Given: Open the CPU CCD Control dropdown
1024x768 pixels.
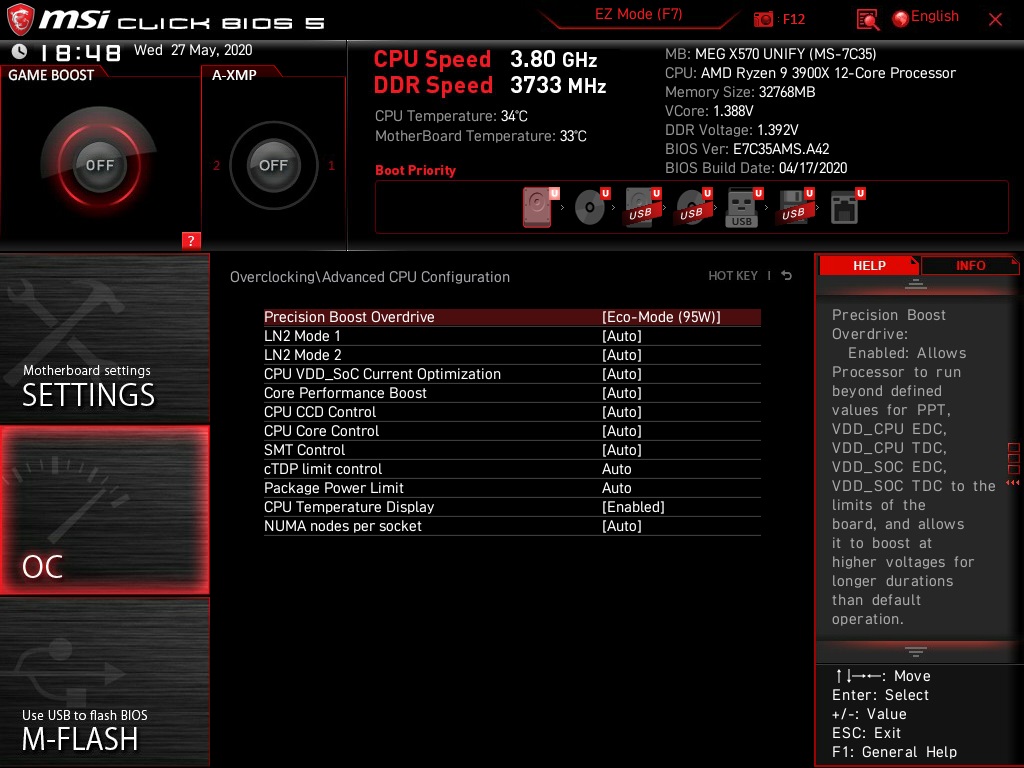Looking at the screenshot, I should [x=622, y=411].
